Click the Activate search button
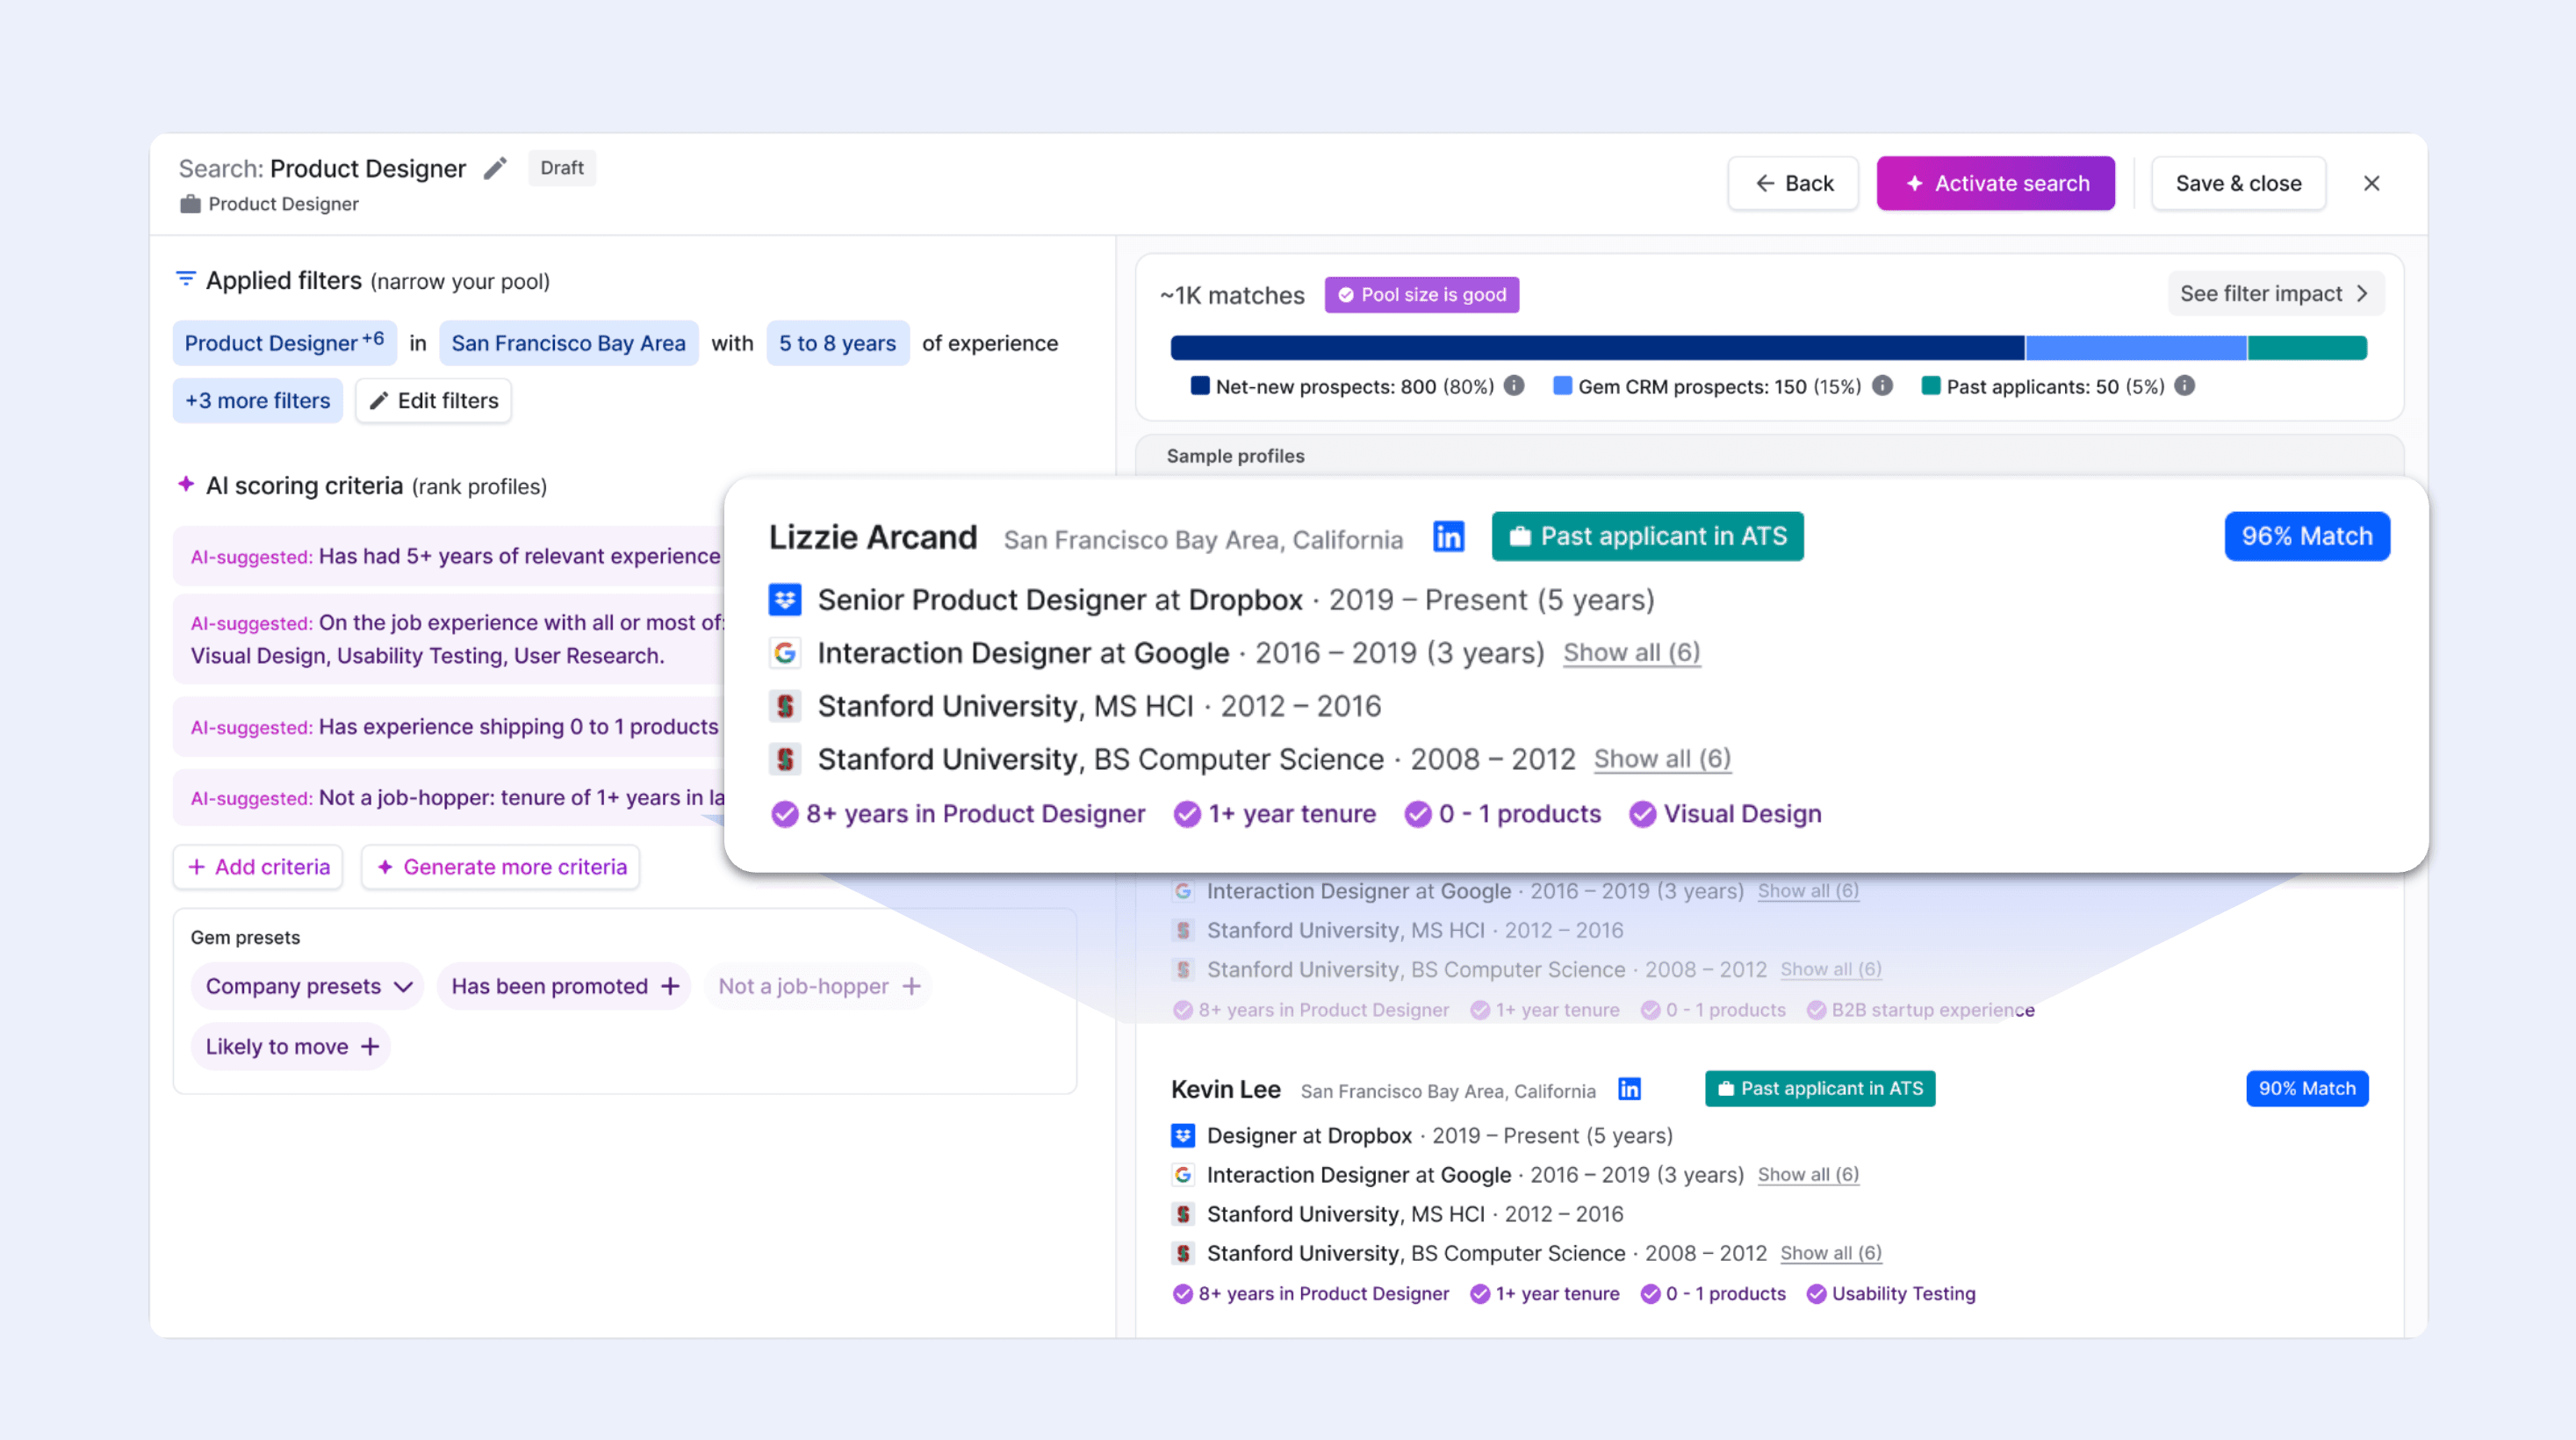2576x1440 pixels. pos(1995,183)
